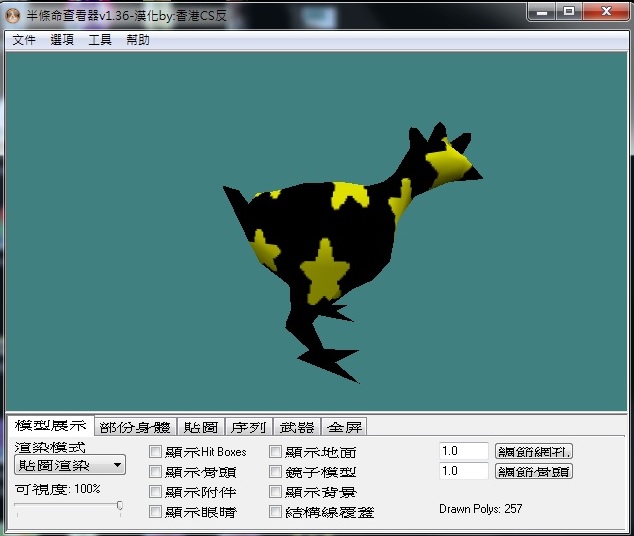Switch to the 序列 tab
Image resolution: width=634 pixels, height=536 pixels.
[250, 426]
